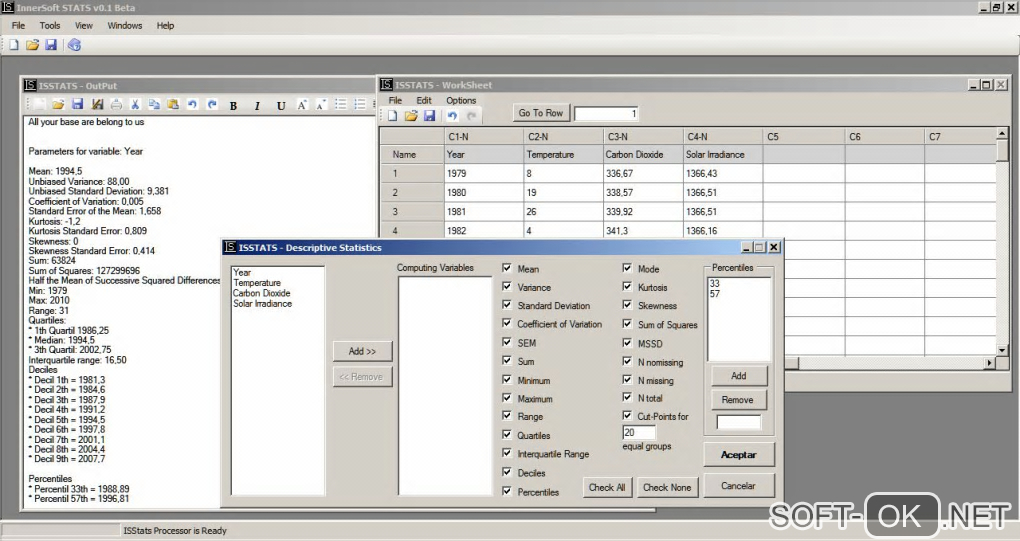Toggle the Percentiles checkbox

[507, 491]
